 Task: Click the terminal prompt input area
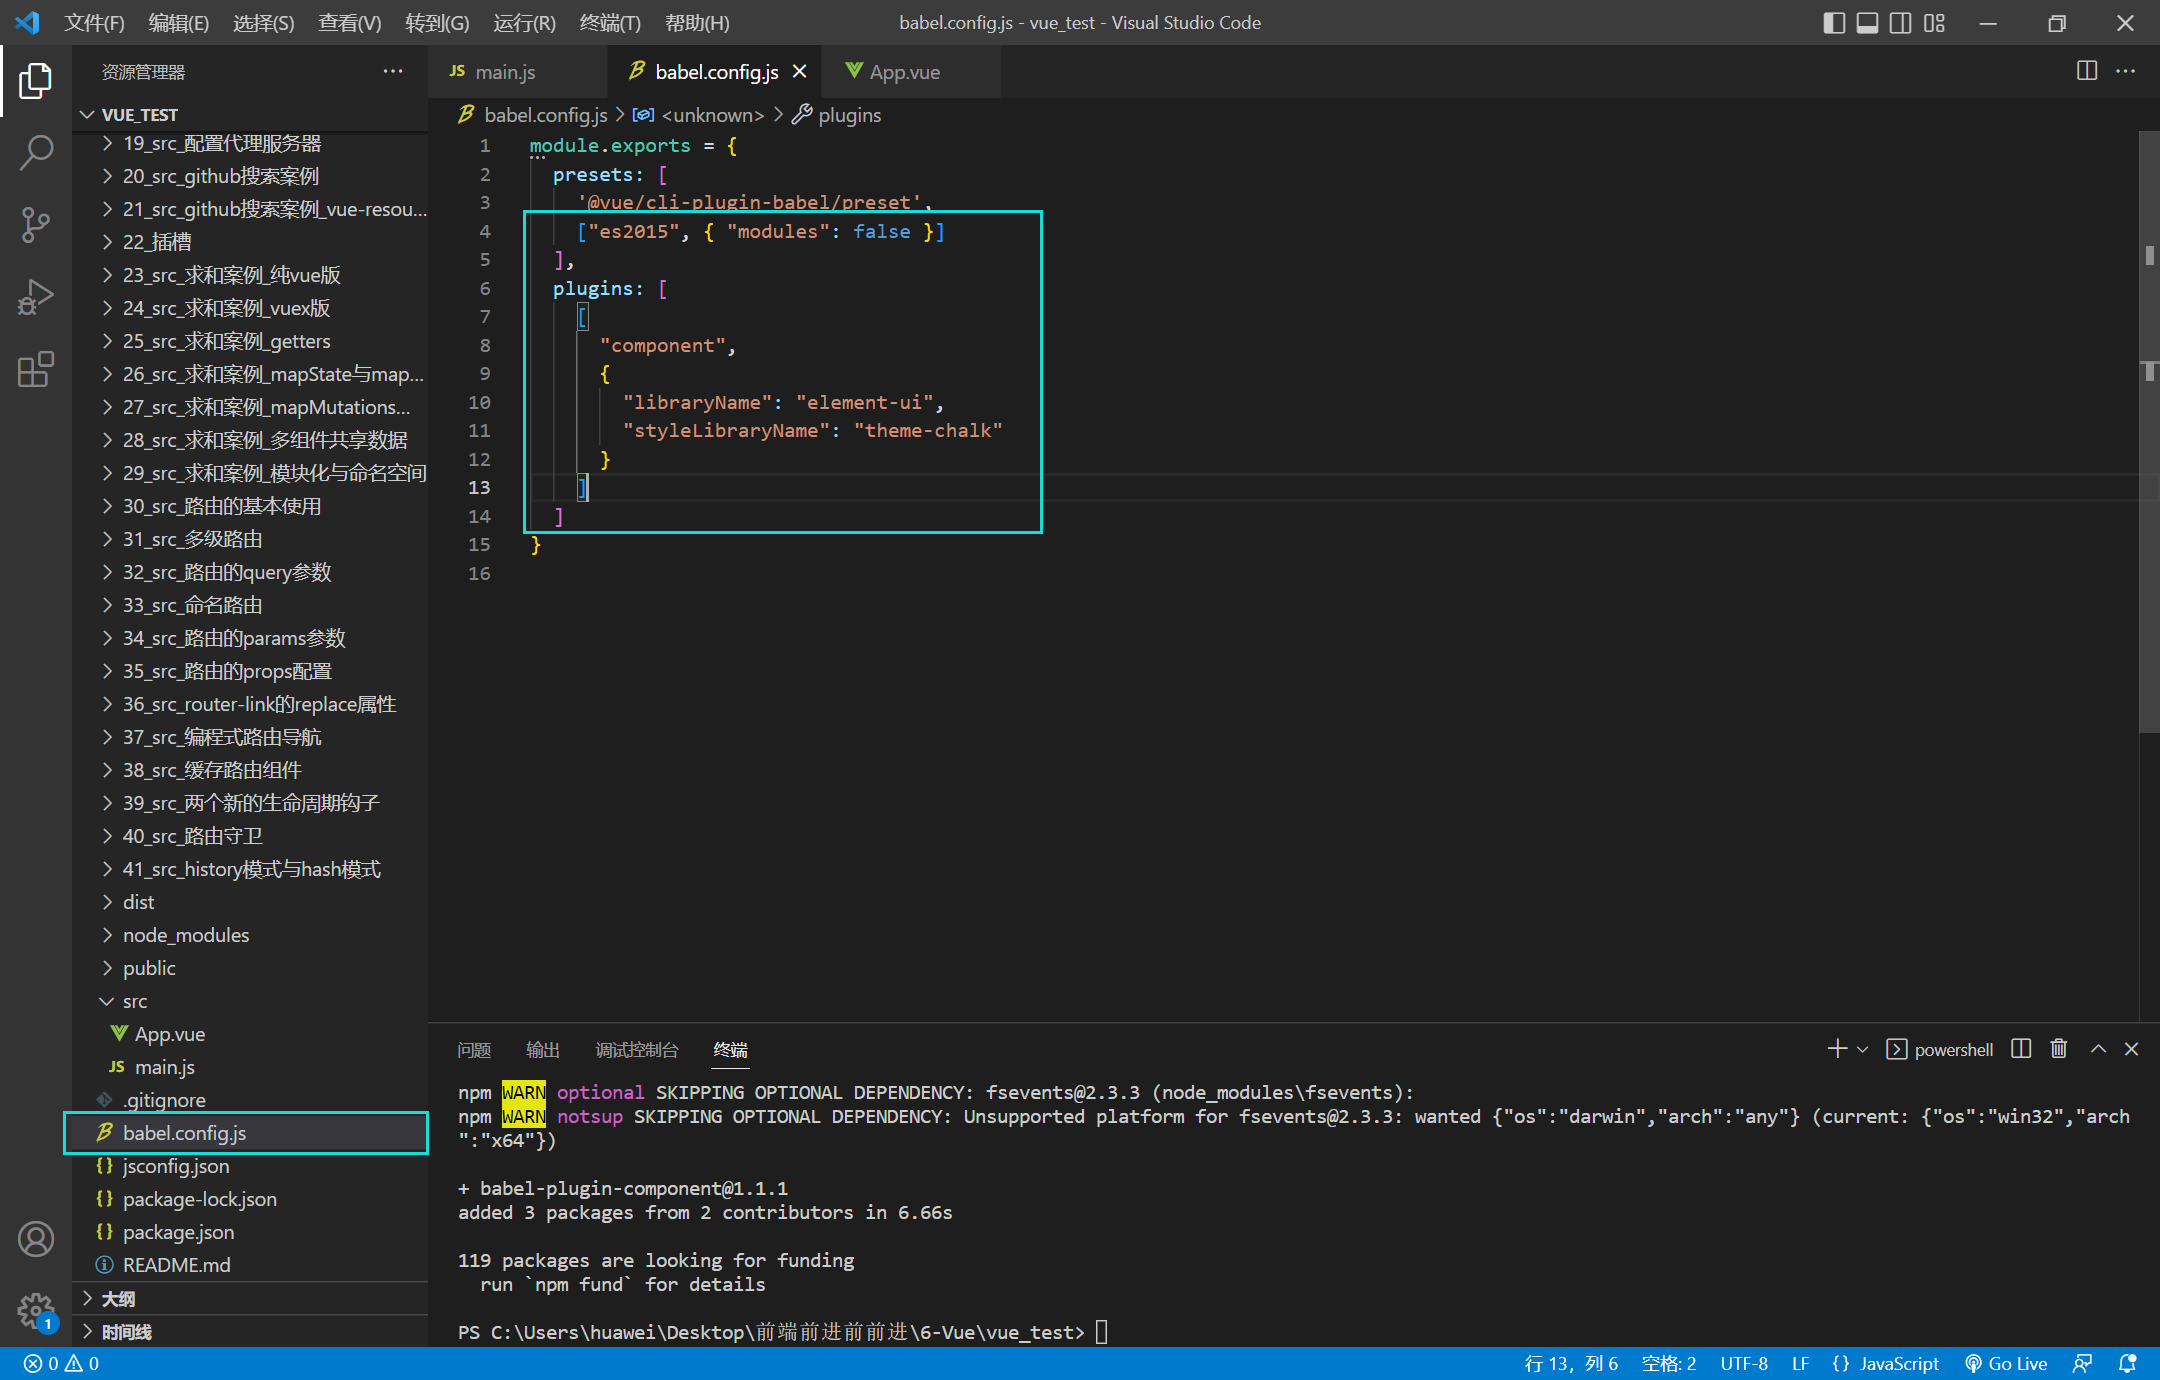tap(1102, 1332)
